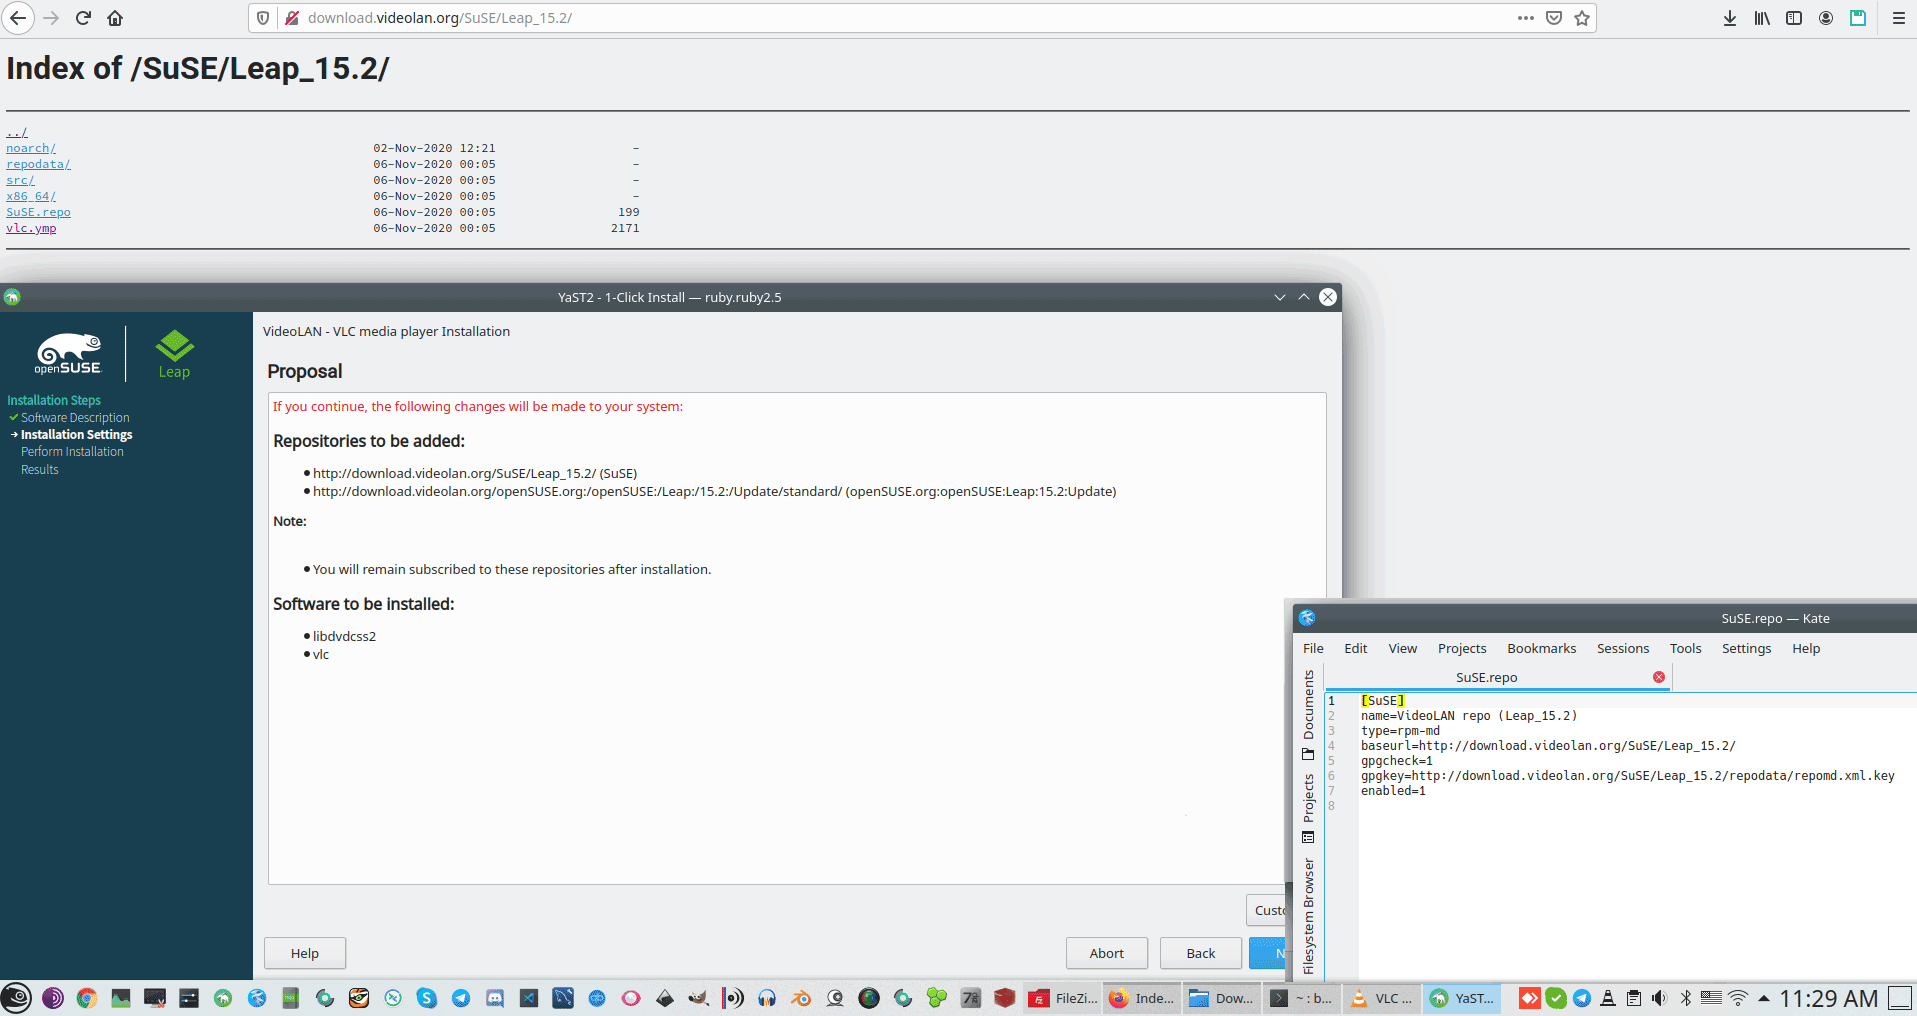Select the SuSE.repo tab in Kate

pyautogui.click(x=1486, y=677)
